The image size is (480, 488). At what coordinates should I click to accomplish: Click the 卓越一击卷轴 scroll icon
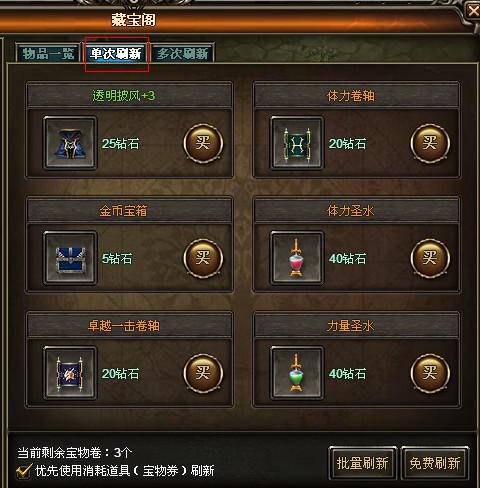pos(70,373)
